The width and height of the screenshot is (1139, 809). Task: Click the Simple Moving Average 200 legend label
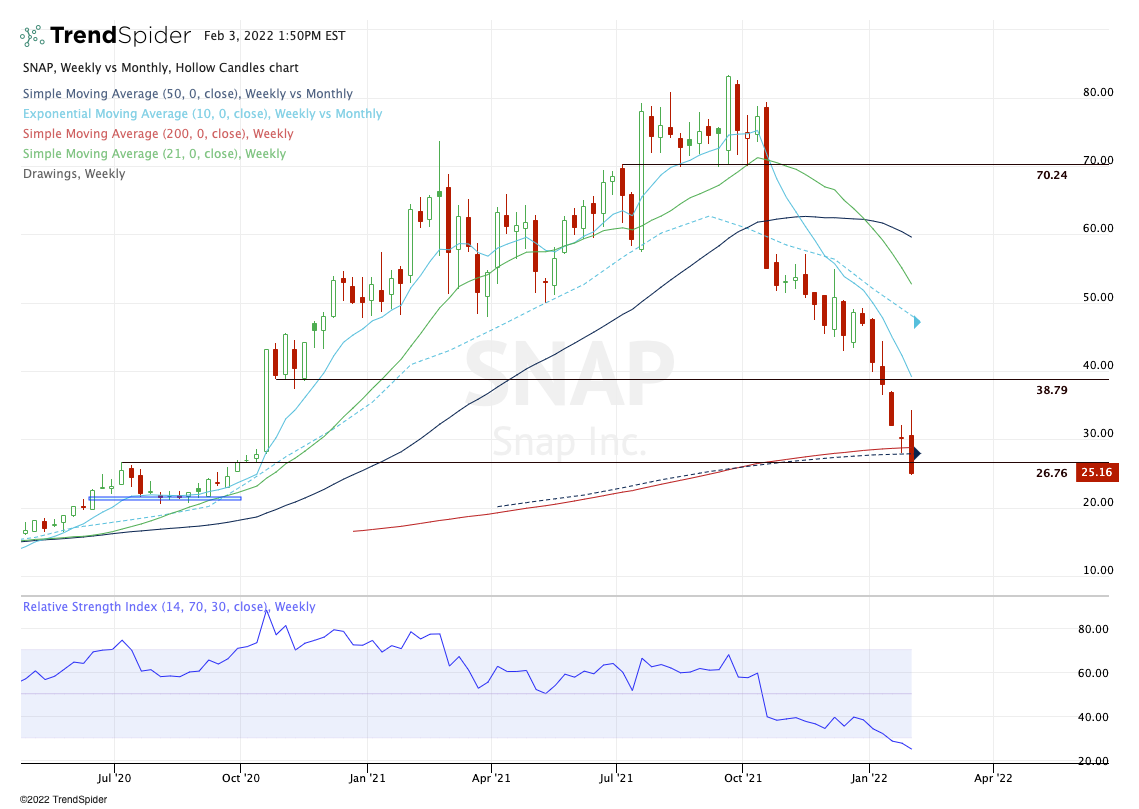coord(158,134)
